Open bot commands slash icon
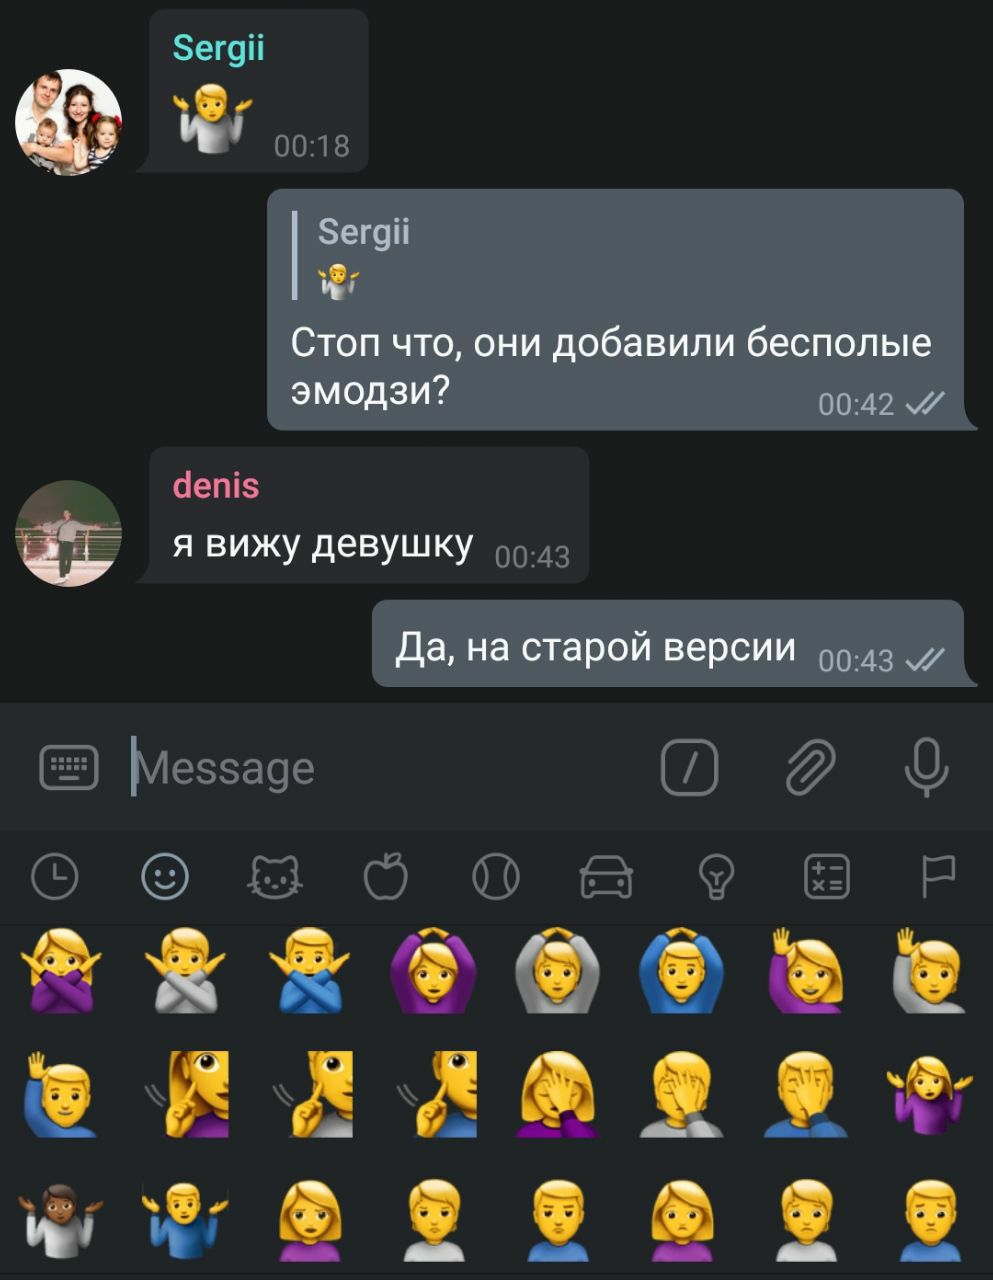The width and height of the screenshot is (993, 1280). [690, 768]
